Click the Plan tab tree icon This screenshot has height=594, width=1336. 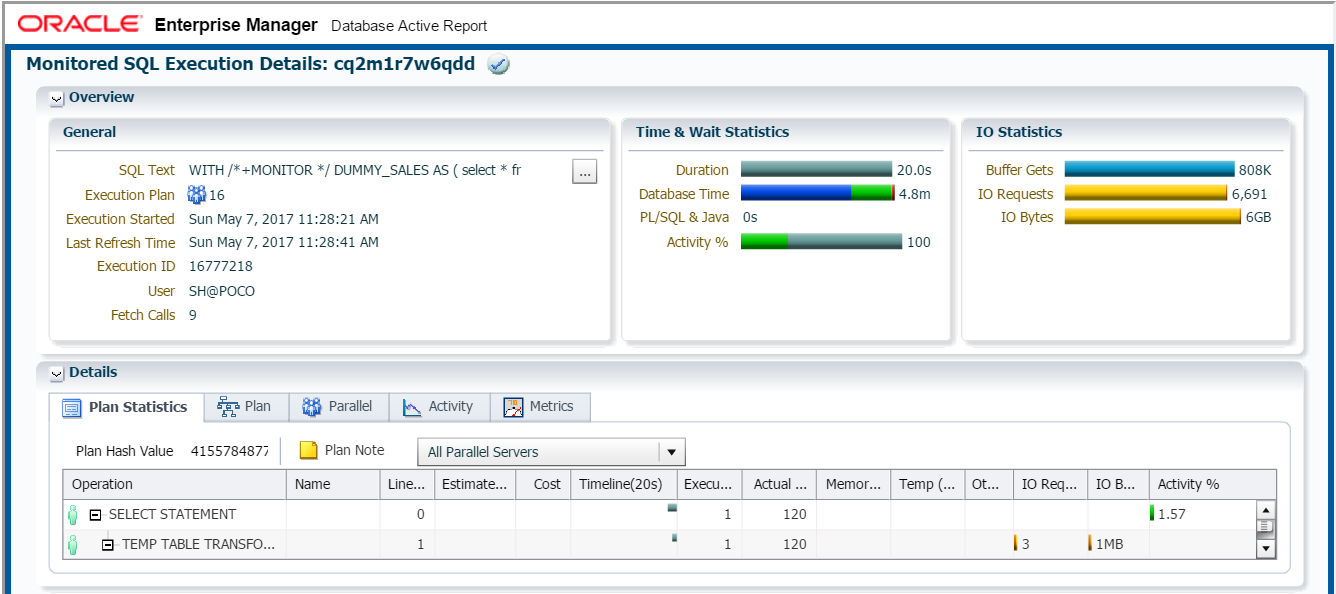[x=228, y=407]
